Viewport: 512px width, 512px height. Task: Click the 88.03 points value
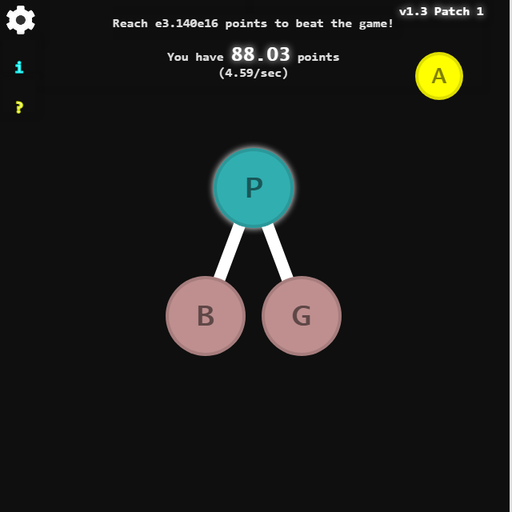click(x=261, y=54)
